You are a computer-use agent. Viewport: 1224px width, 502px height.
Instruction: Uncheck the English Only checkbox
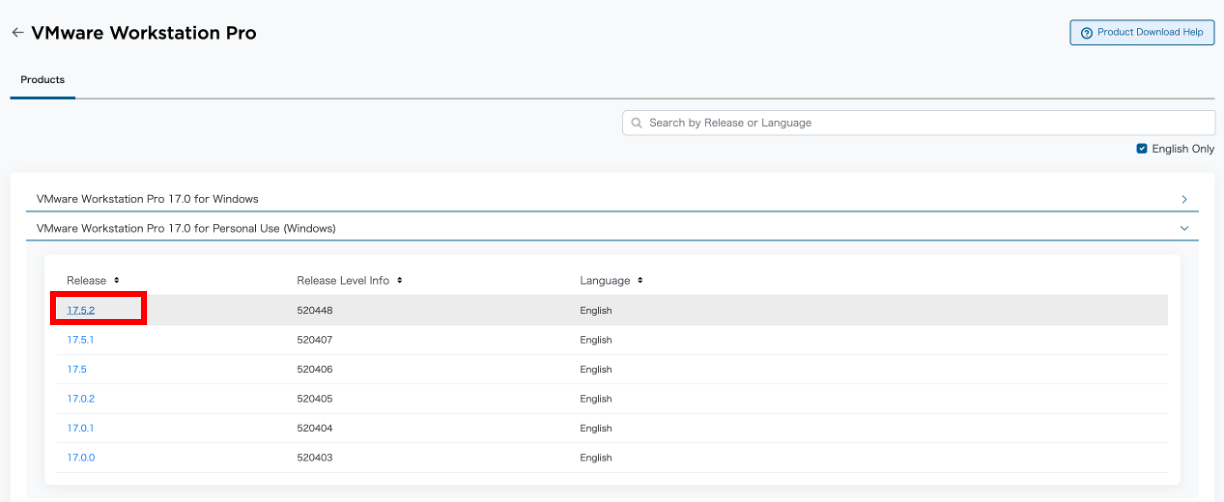[x=1142, y=149]
